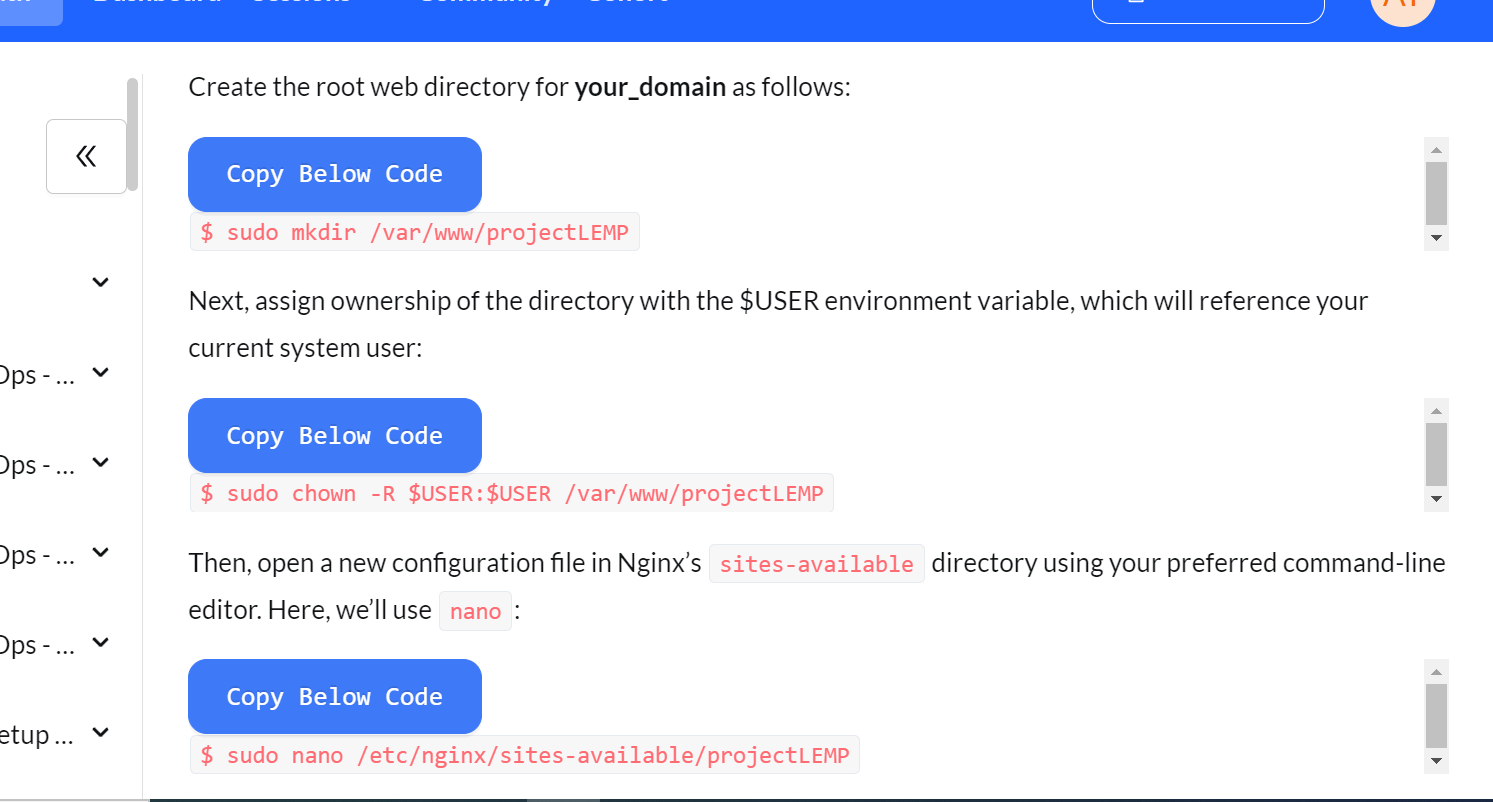Click the down arrow on the first code block scrollbar
1493x802 pixels.
click(1436, 239)
